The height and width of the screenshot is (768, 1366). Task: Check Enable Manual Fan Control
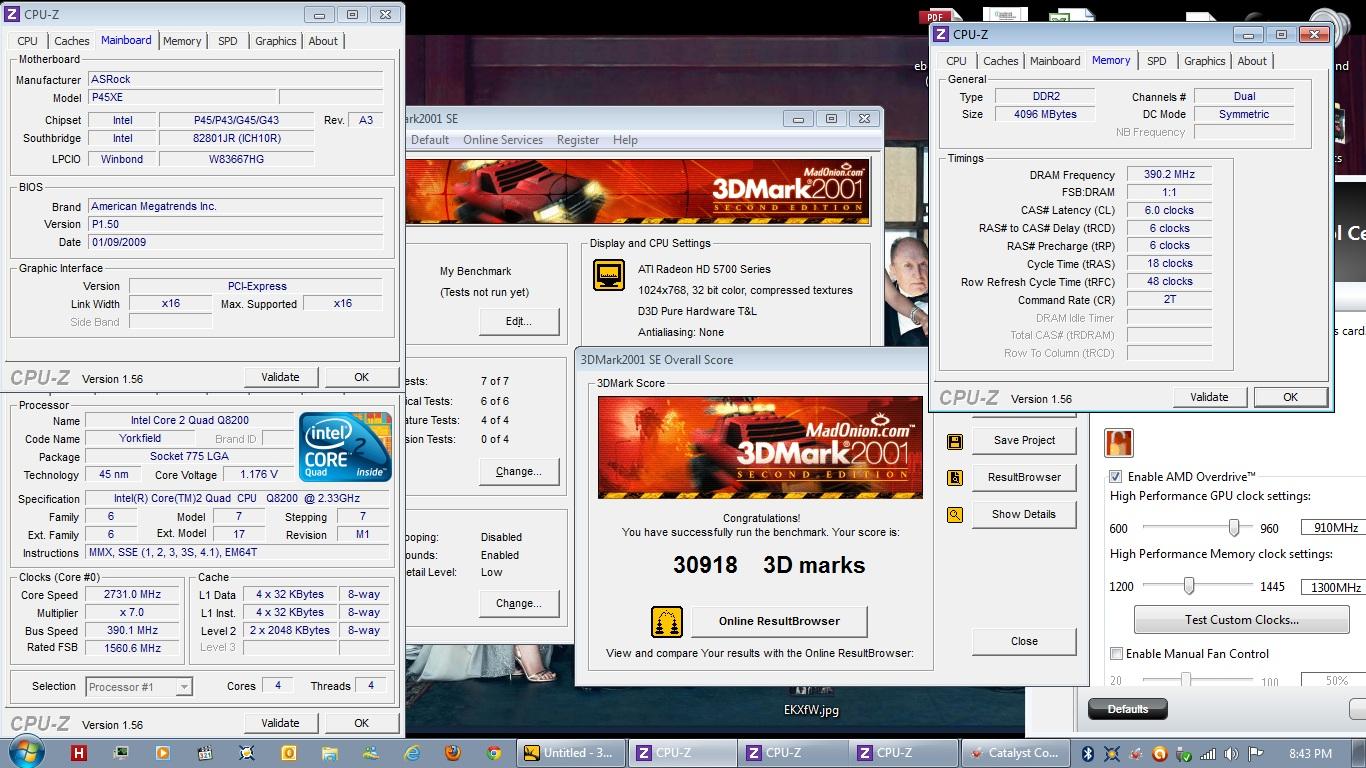point(1116,654)
